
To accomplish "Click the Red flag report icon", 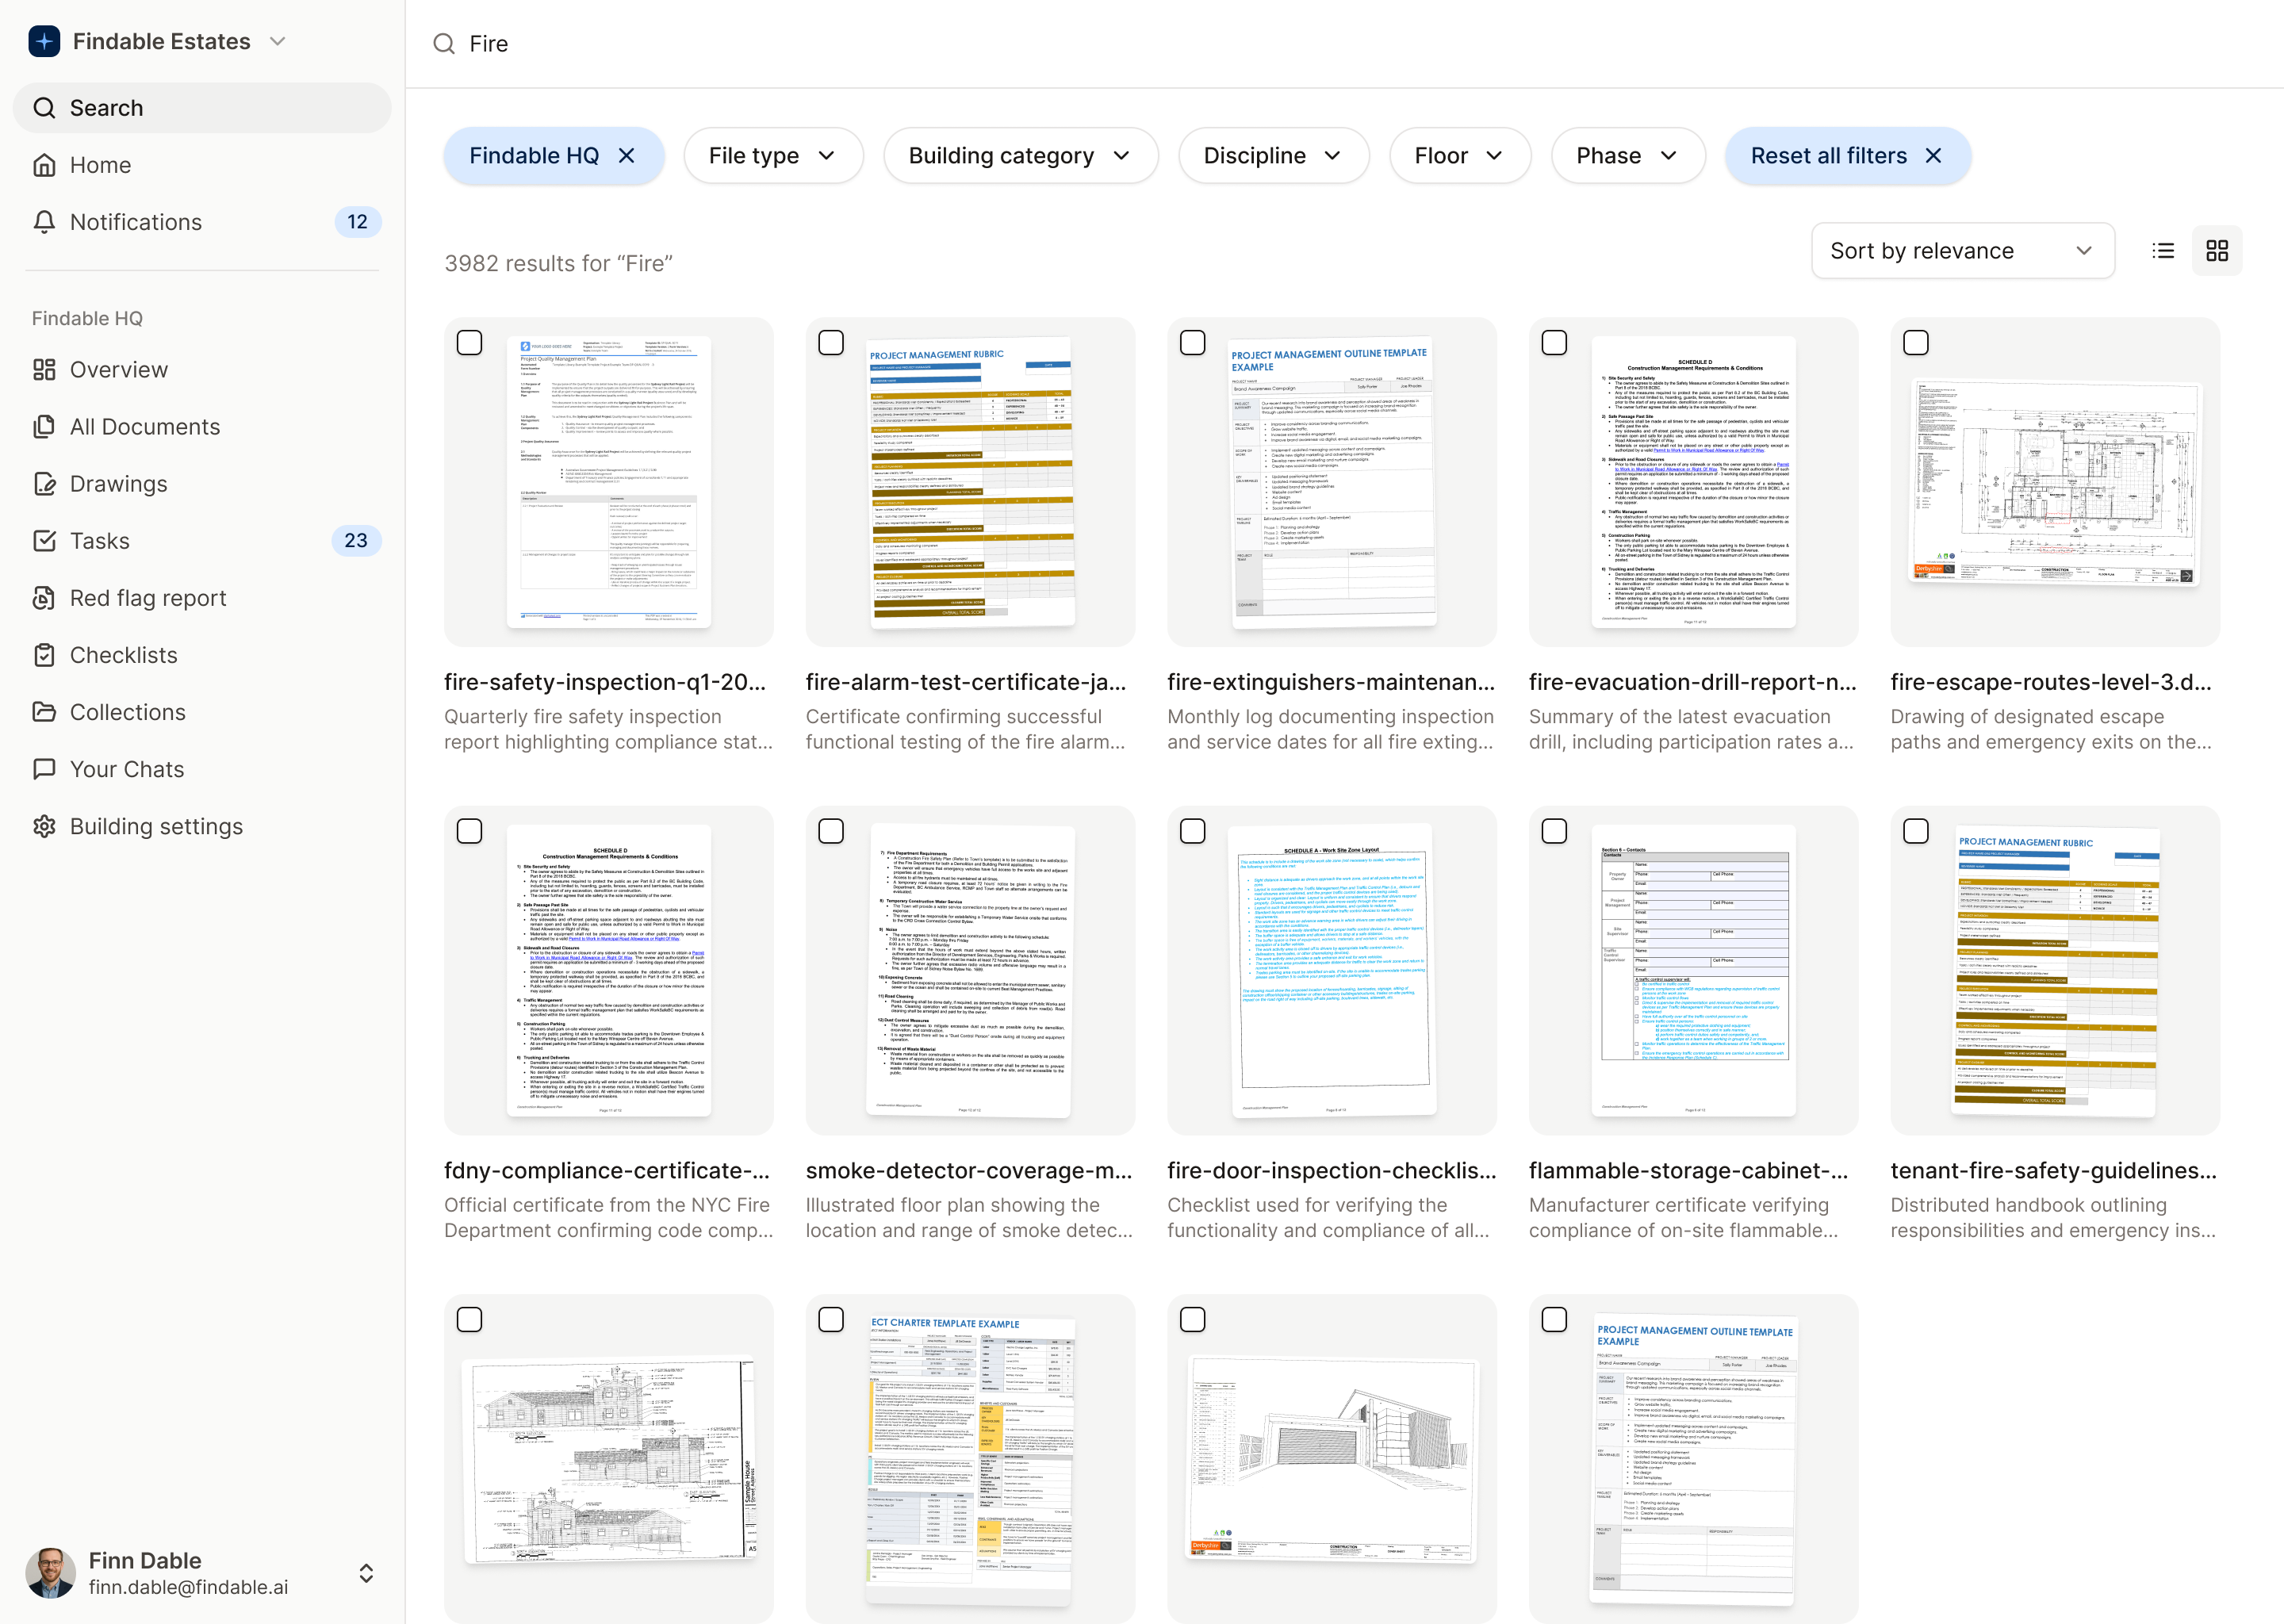I will pos(44,598).
